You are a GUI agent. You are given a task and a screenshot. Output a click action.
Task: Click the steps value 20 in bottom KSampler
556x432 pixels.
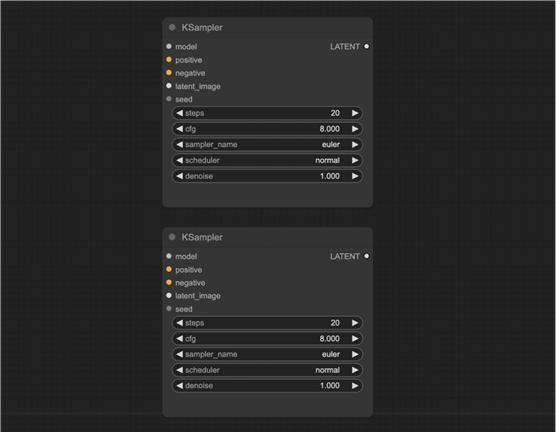(x=335, y=323)
